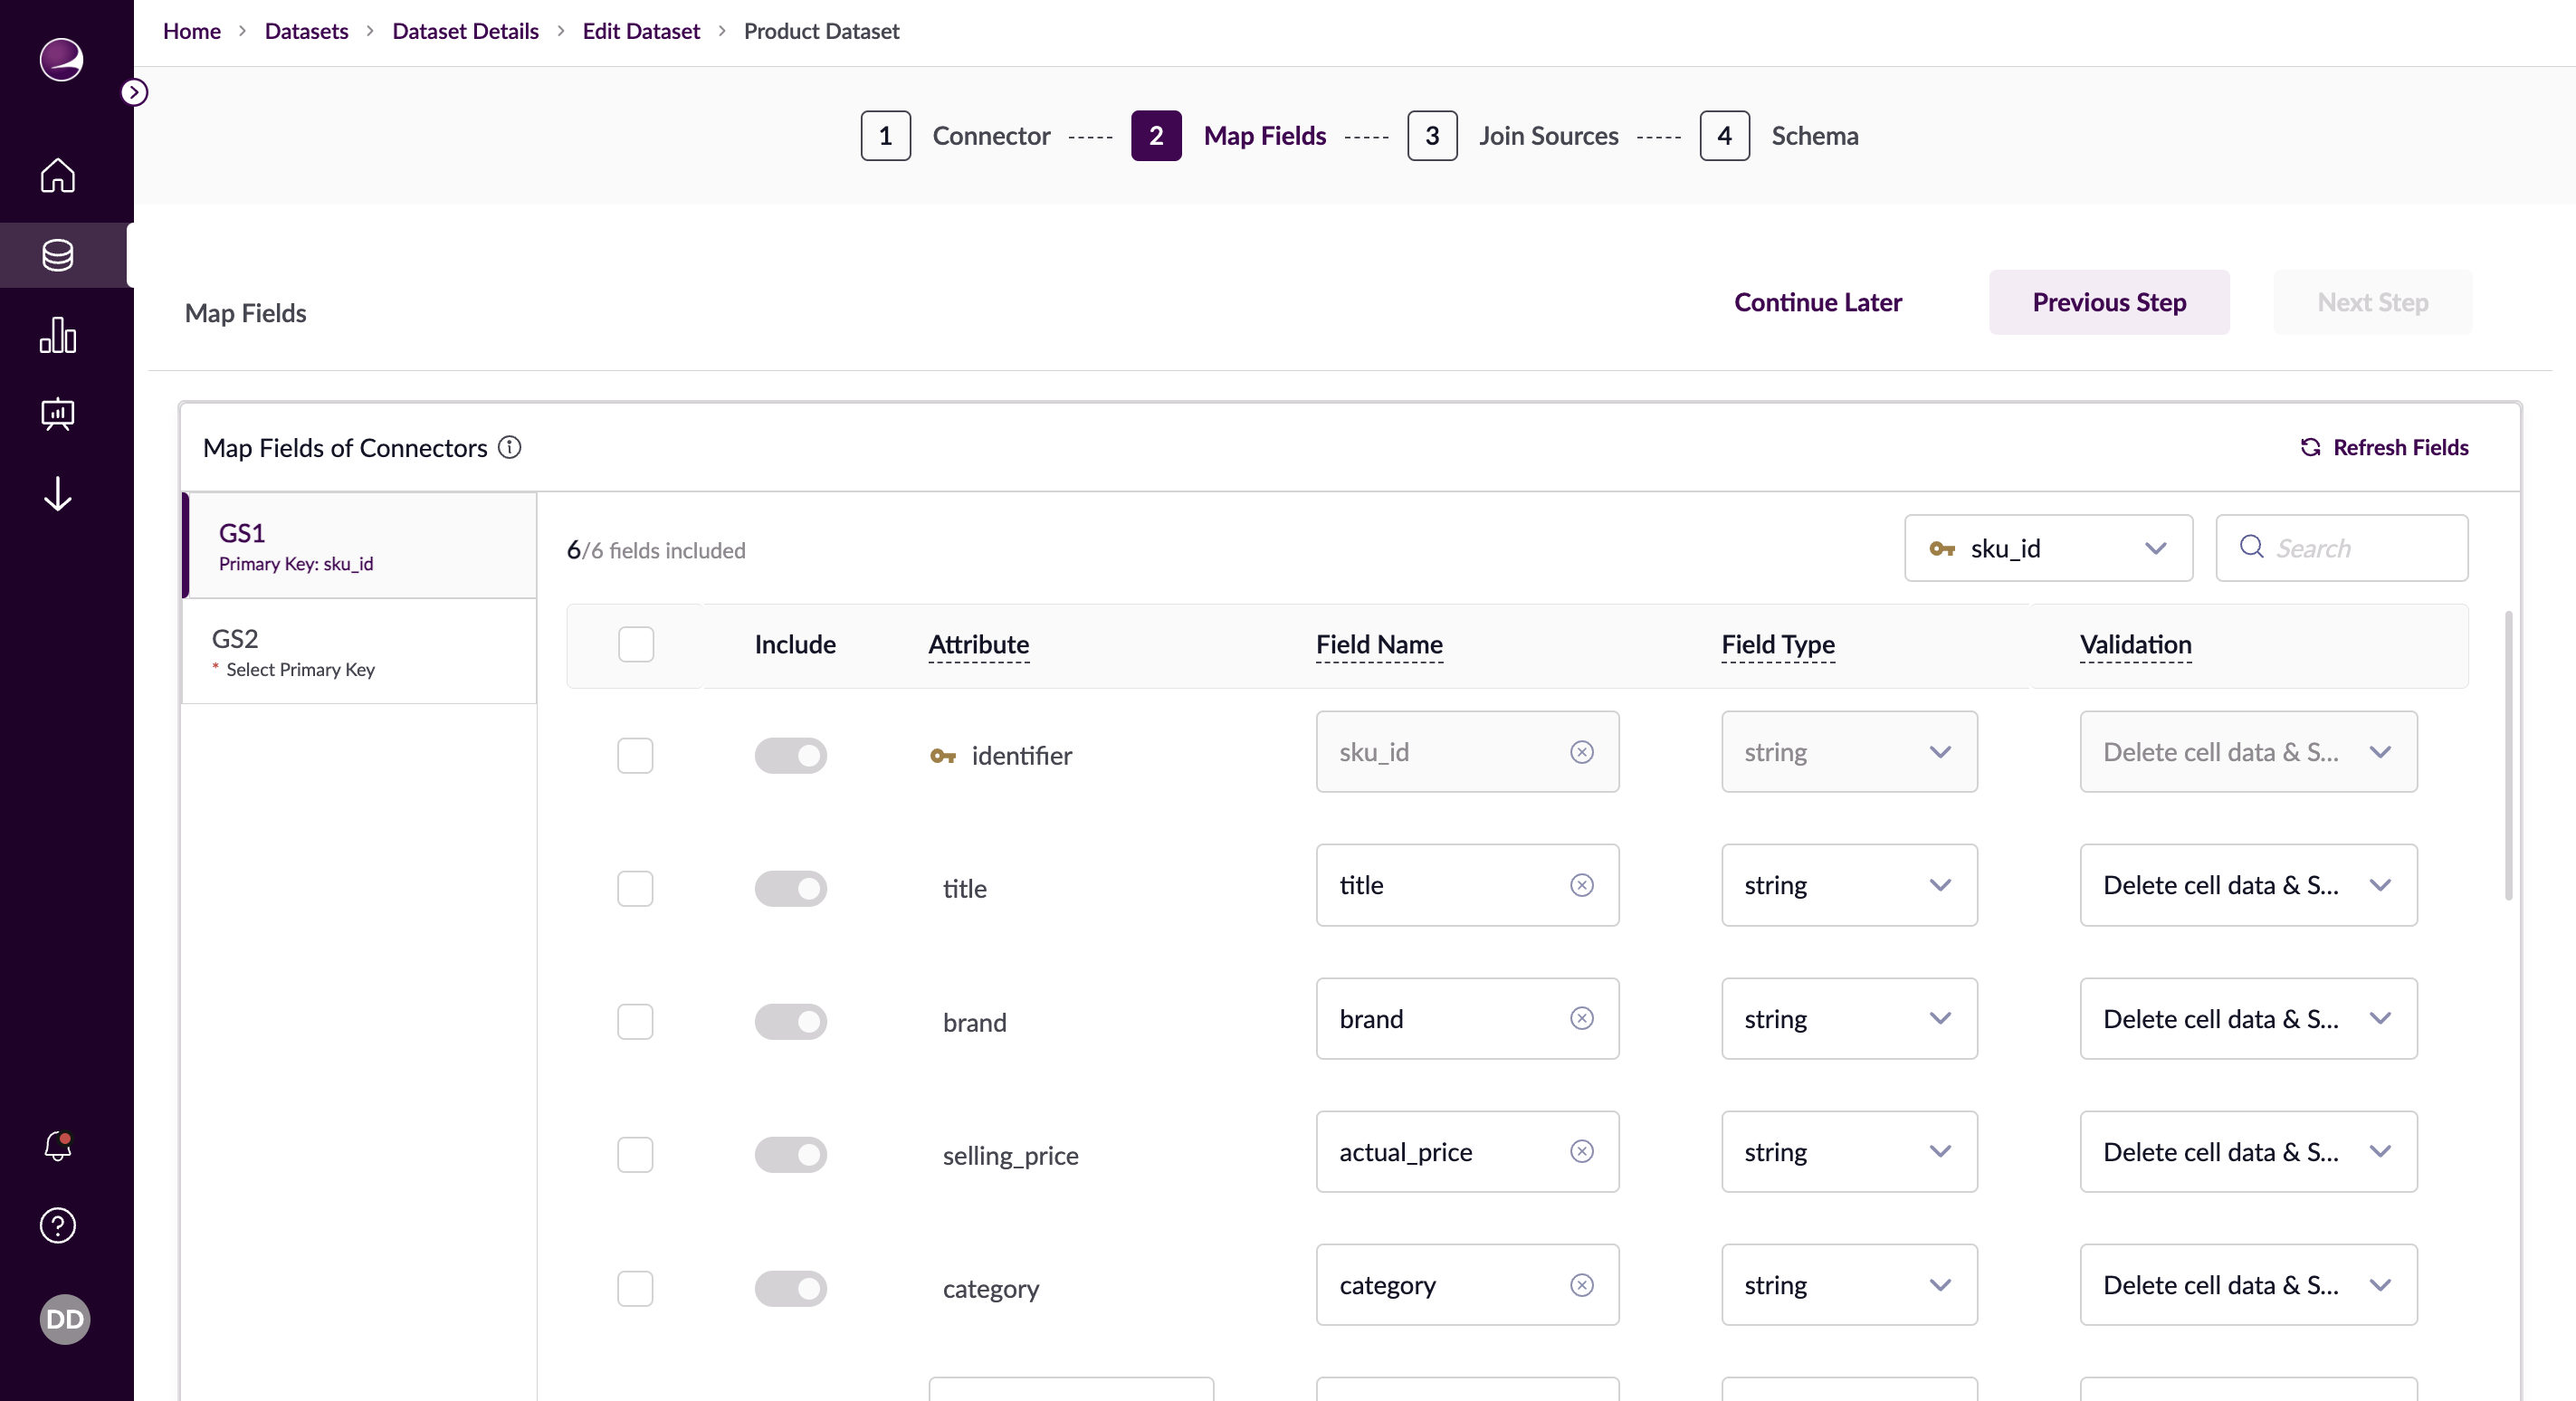
Task: View info tooltip beside Map Fields of Connectors
Action: pos(510,447)
